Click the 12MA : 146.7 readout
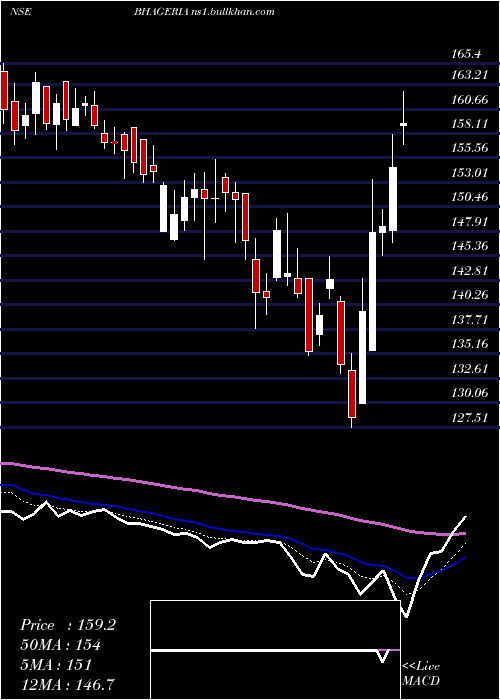 67,684
